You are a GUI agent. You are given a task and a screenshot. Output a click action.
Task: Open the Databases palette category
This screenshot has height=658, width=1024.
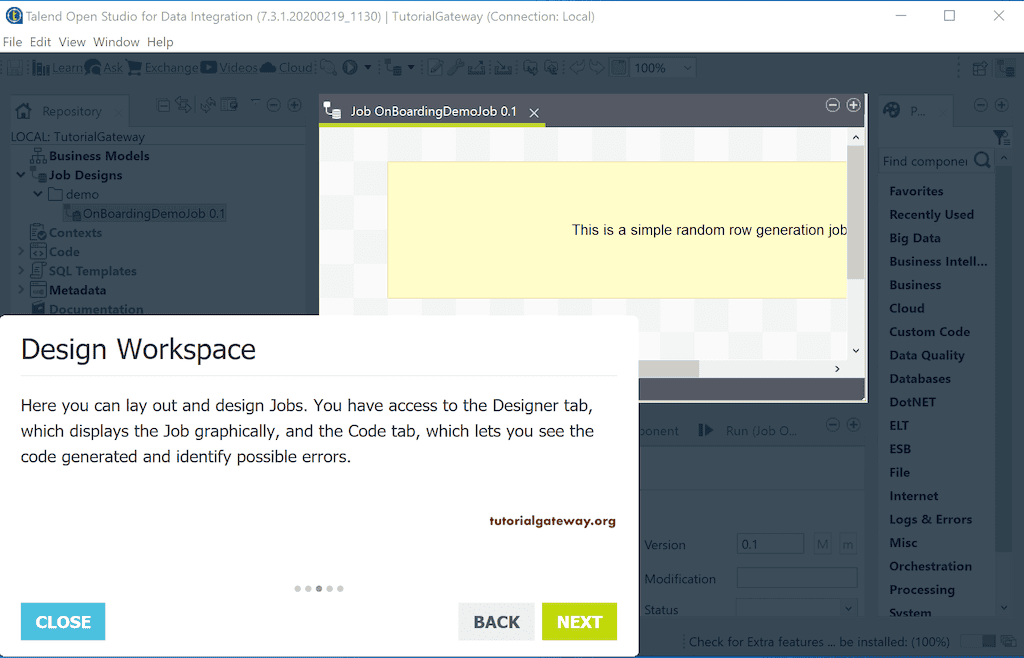tap(920, 379)
